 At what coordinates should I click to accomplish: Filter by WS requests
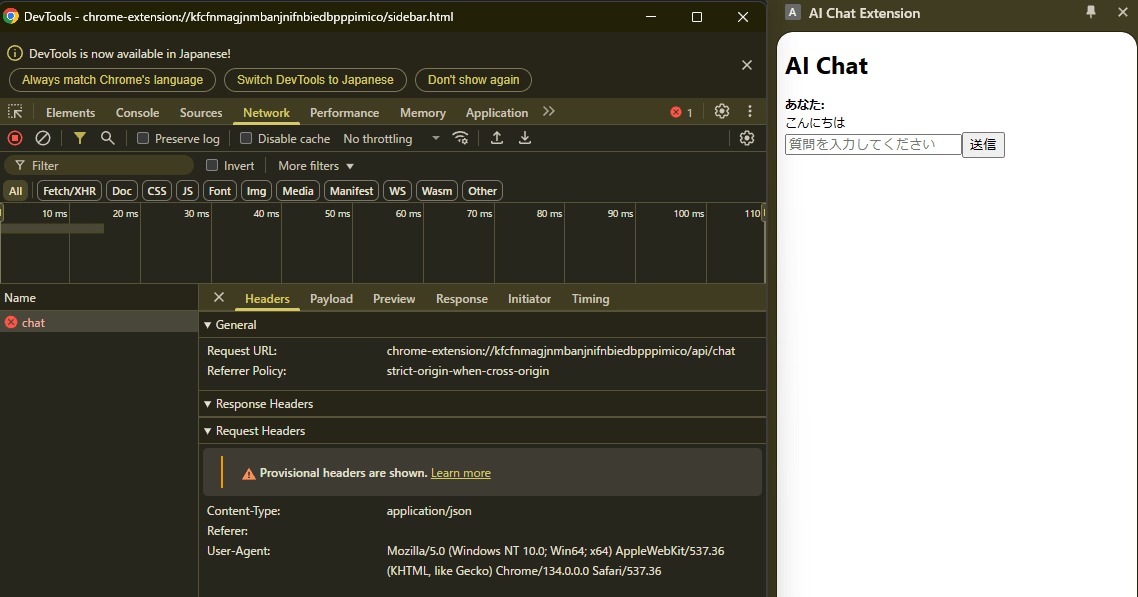pos(397,191)
